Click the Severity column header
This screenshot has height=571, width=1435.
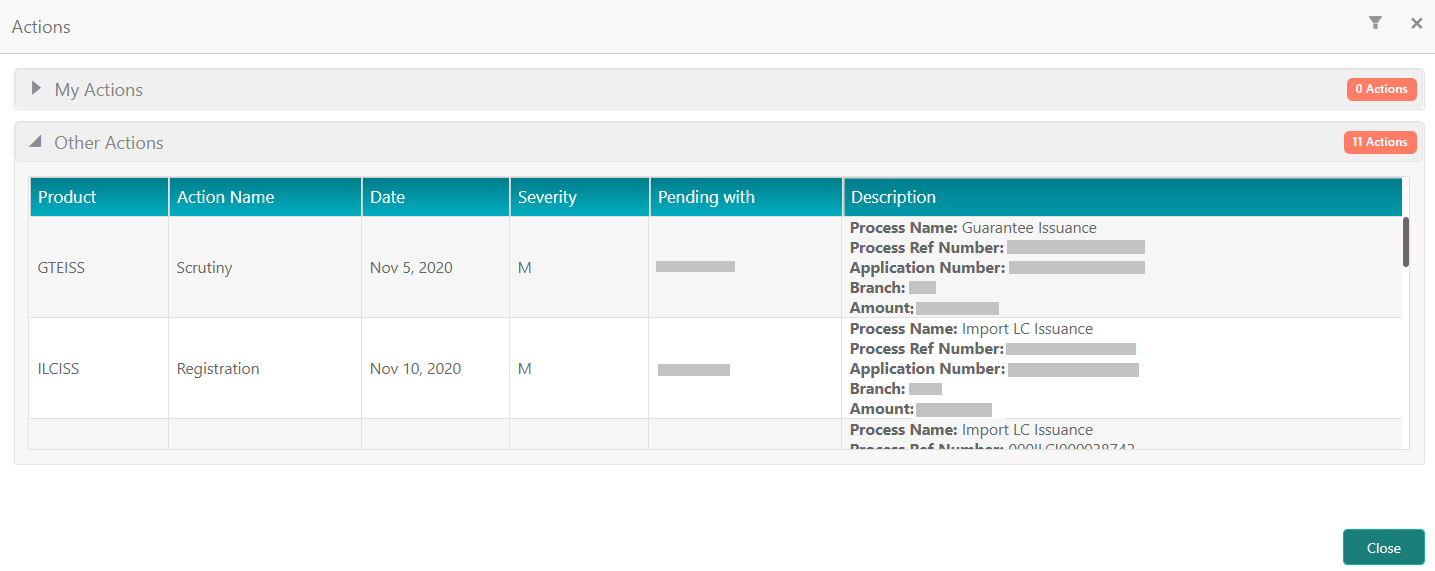(x=579, y=197)
